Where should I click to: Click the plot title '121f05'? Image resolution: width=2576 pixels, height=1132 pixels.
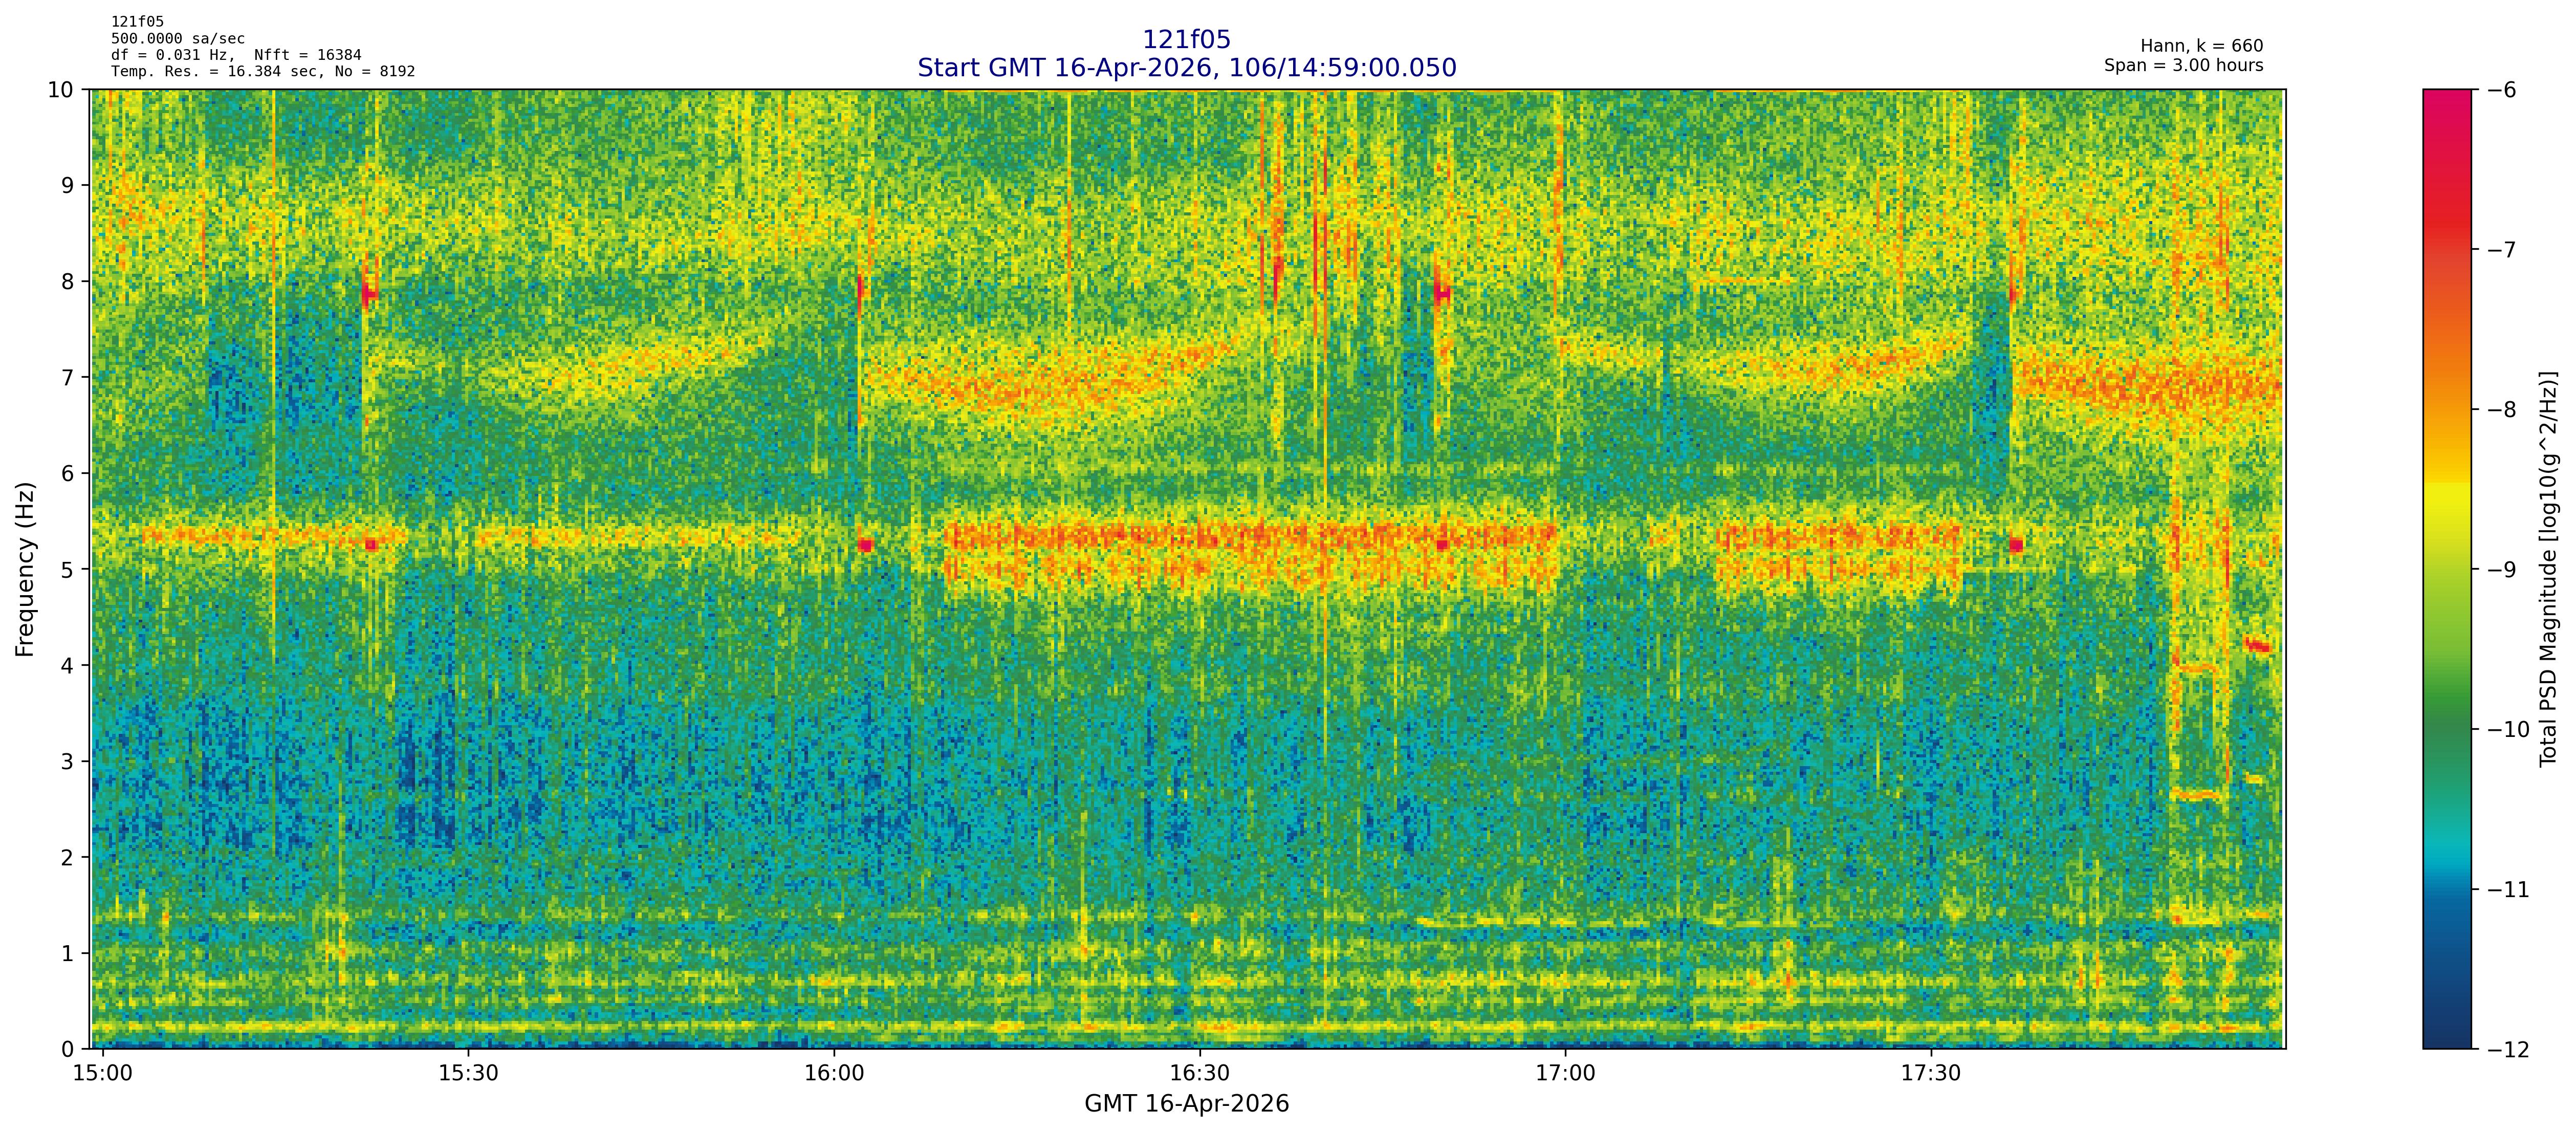pos(1186,40)
